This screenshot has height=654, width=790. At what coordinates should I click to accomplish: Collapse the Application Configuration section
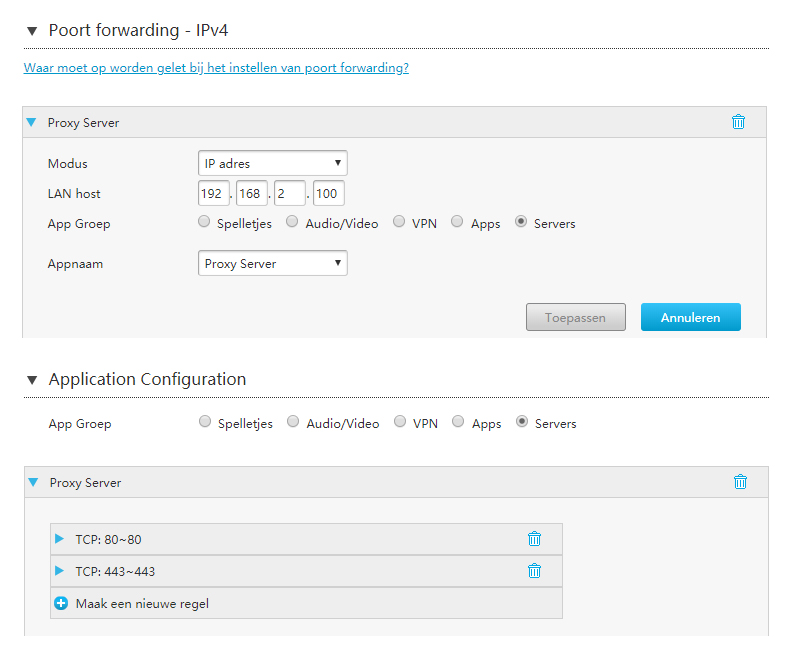click(x=32, y=380)
